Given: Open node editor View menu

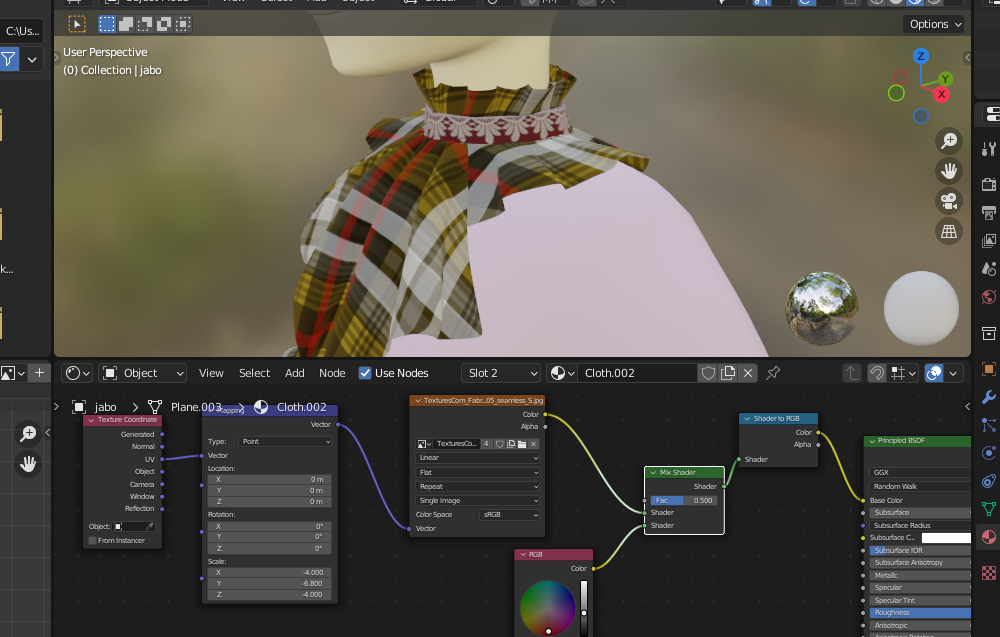Looking at the screenshot, I should click(x=211, y=373).
